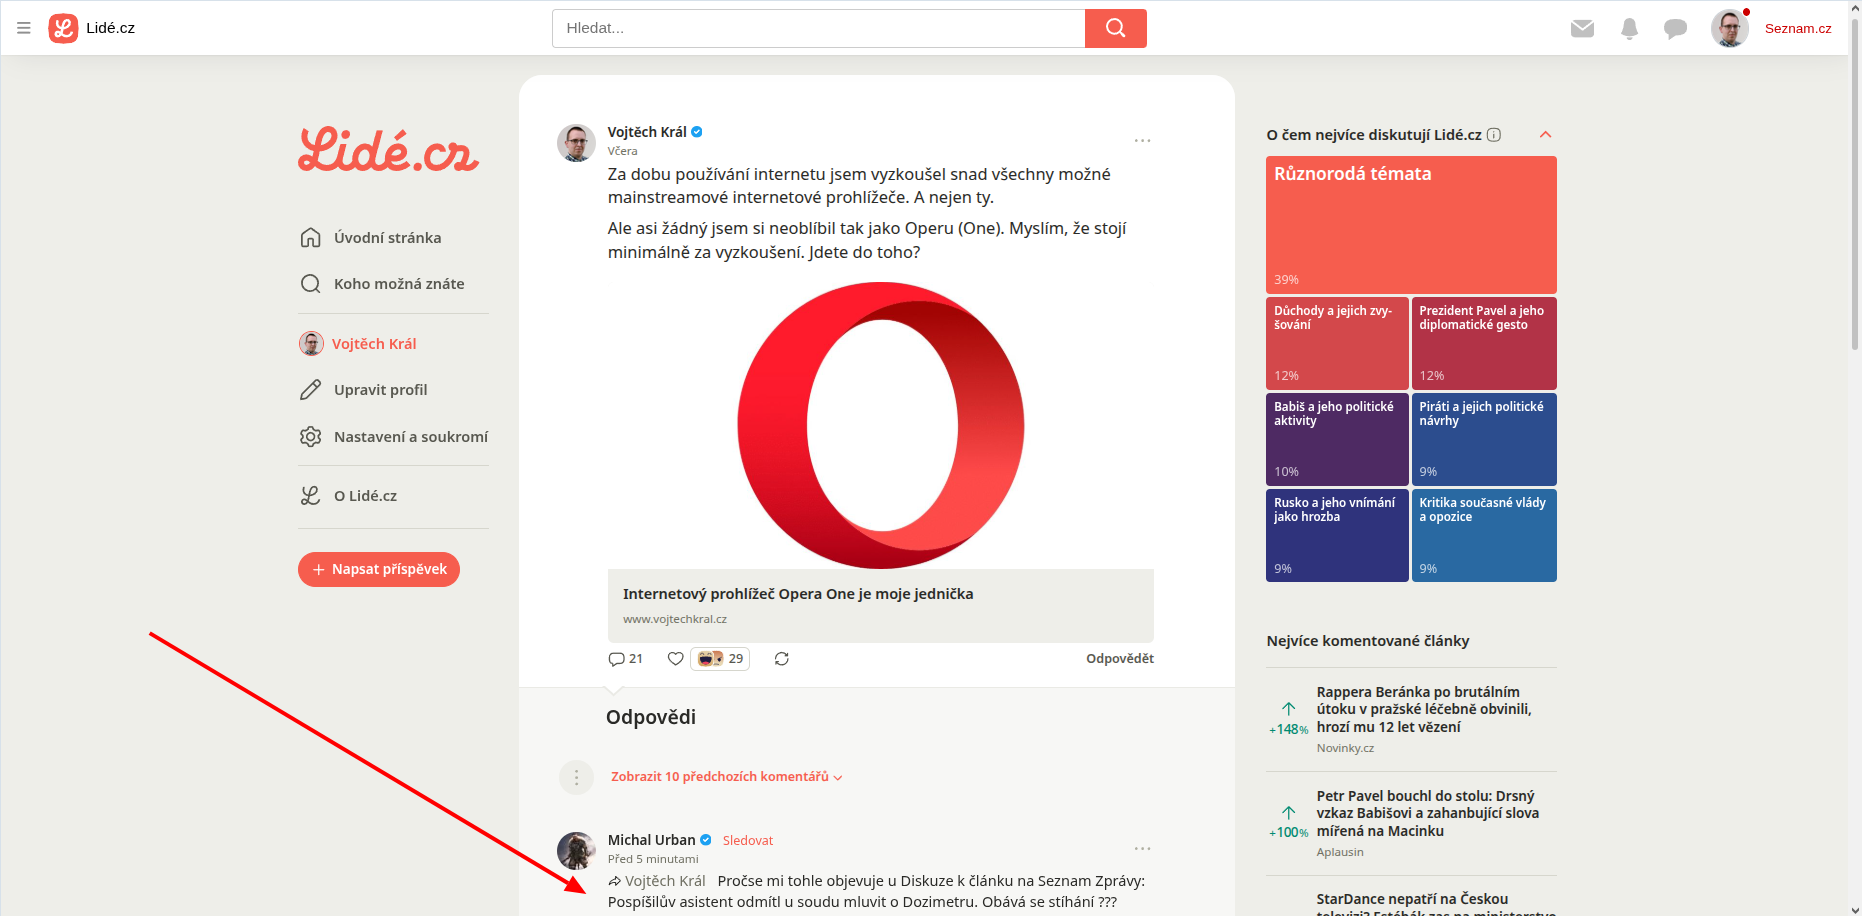Expand 10 previous comments
The width and height of the screenshot is (1862, 916).
click(x=725, y=777)
